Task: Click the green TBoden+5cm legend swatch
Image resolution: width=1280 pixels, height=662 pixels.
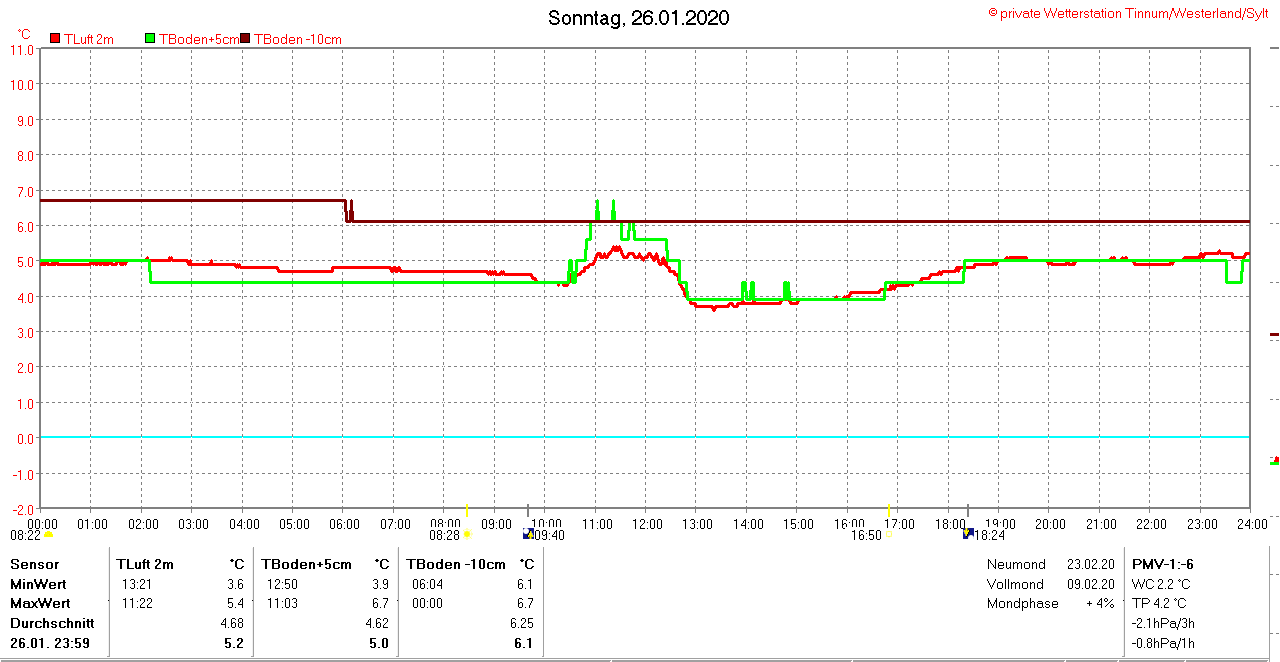Action: [151, 39]
